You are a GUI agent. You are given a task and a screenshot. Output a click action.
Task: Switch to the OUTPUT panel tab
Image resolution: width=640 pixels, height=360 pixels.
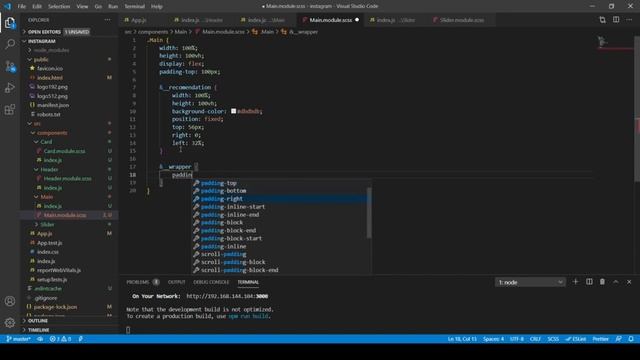(x=176, y=282)
